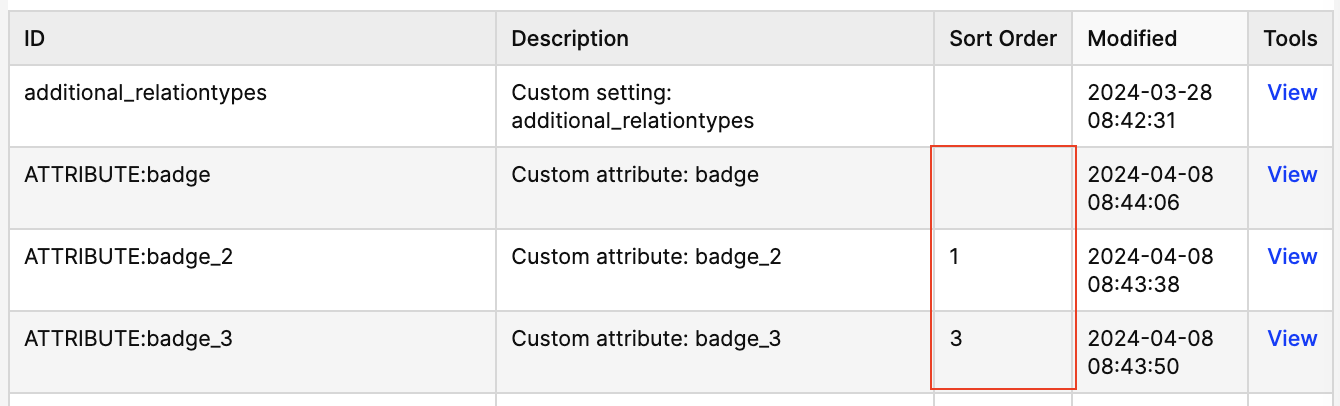Click modified date 2024-04-08 08:43:50
Image resolution: width=1340 pixels, height=406 pixels.
click(1150, 352)
